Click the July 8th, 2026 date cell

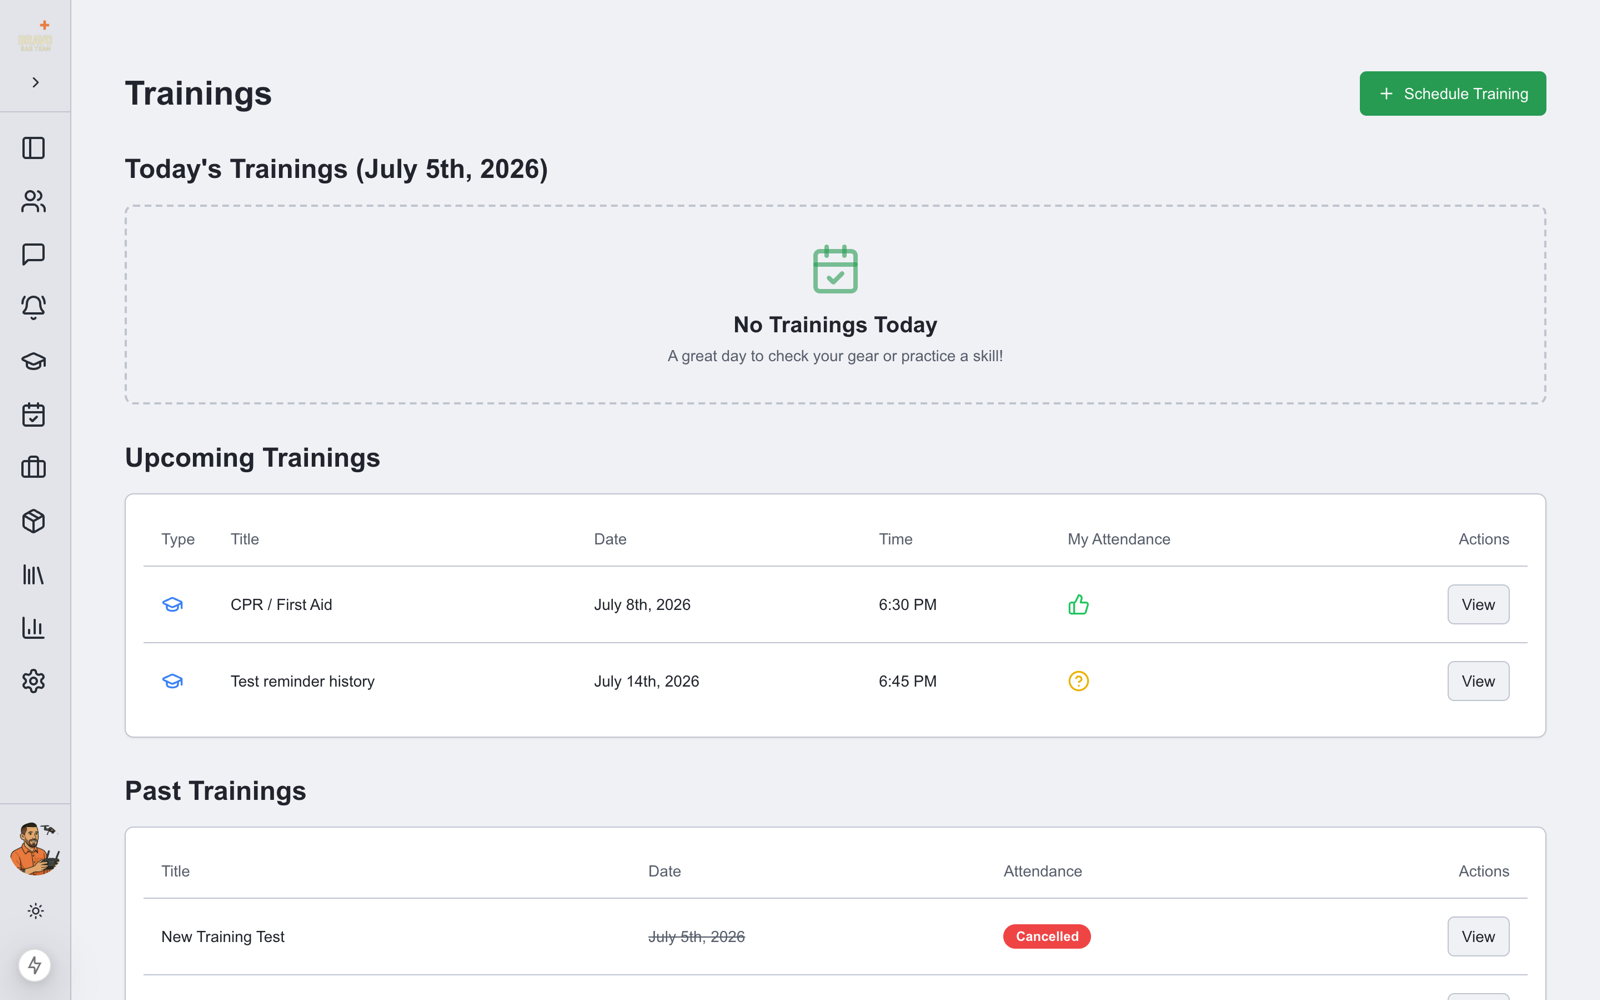point(642,605)
